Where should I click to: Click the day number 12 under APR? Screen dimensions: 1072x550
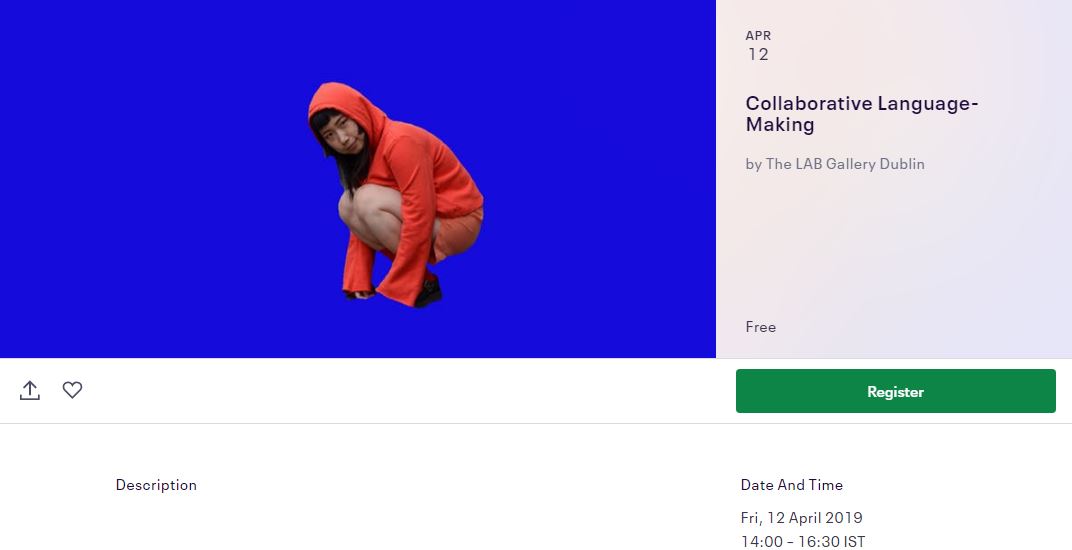(x=758, y=55)
